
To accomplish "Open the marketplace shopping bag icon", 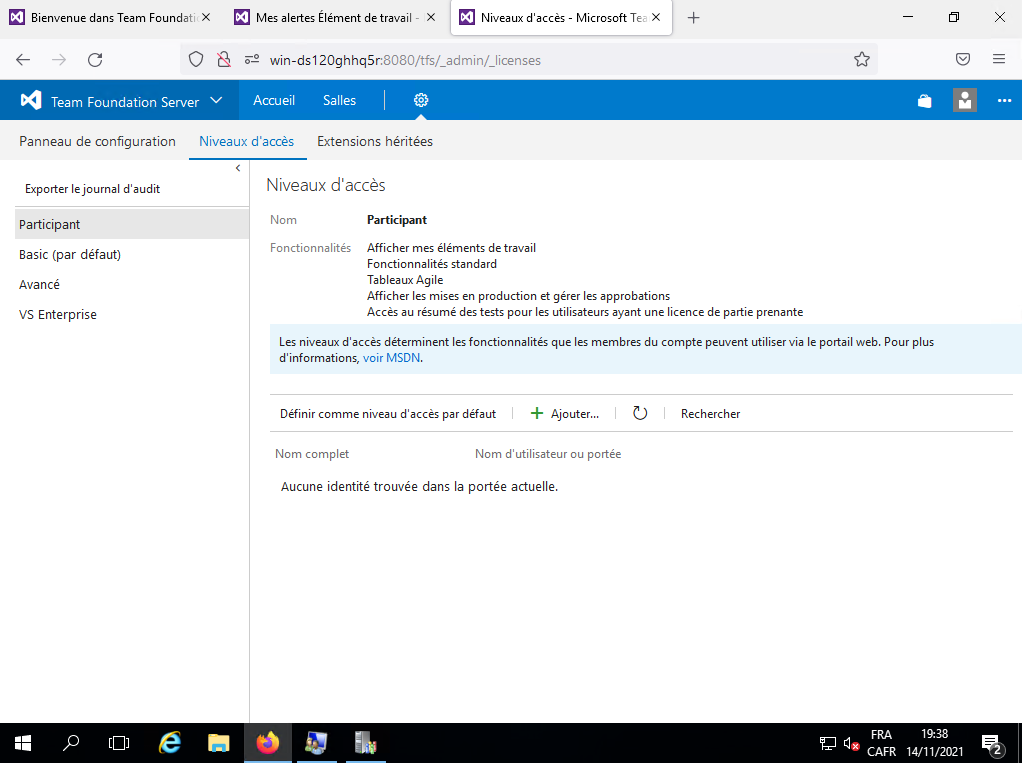I will [x=924, y=101].
